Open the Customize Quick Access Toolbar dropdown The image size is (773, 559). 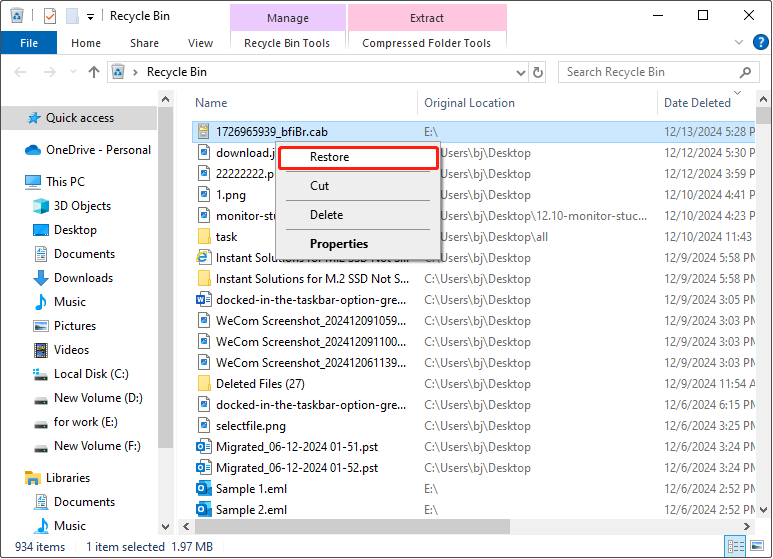pos(90,17)
